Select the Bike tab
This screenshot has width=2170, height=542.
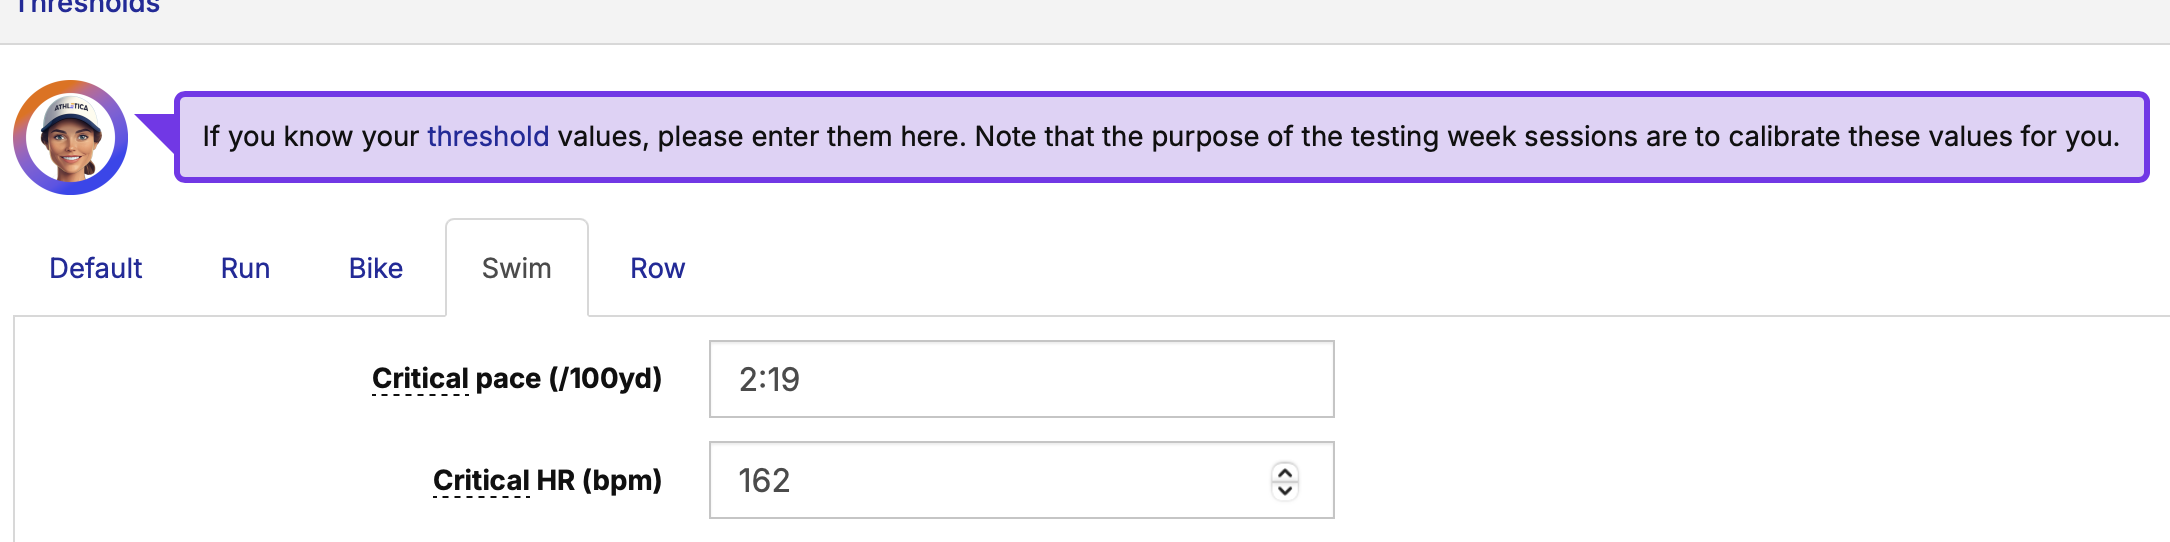pos(376,268)
